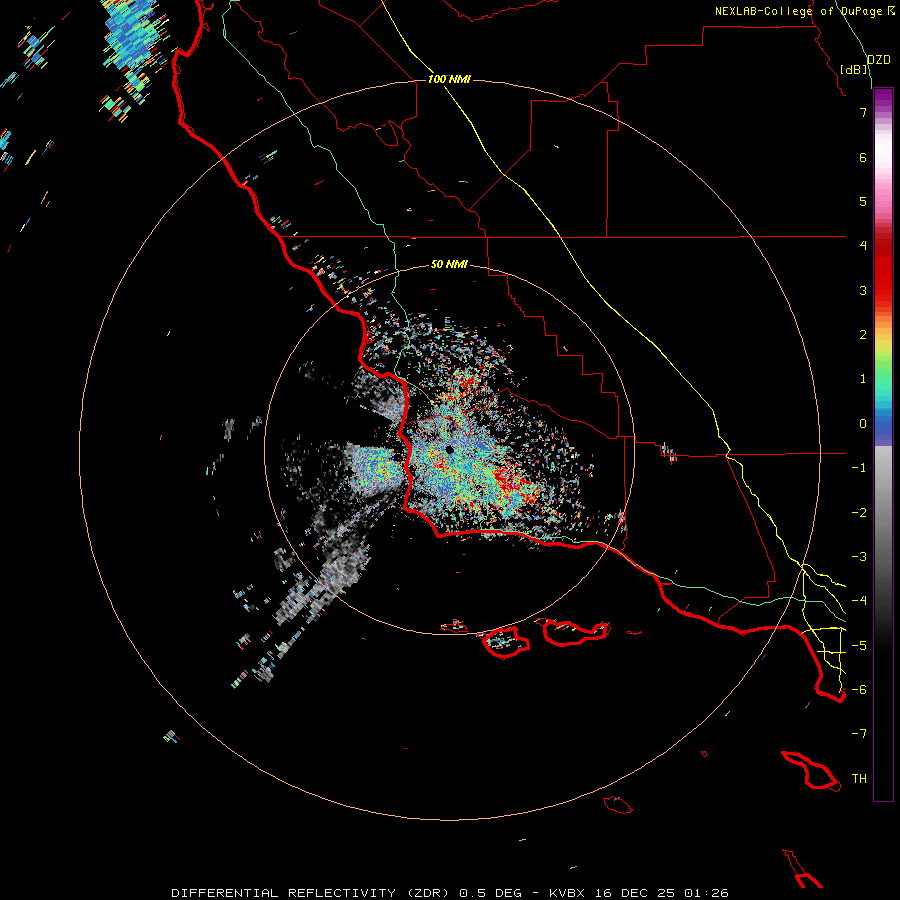Viewport: 900px width, 900px height.
Task: Click the -7 value on color scale
Action: click(859, 734)
